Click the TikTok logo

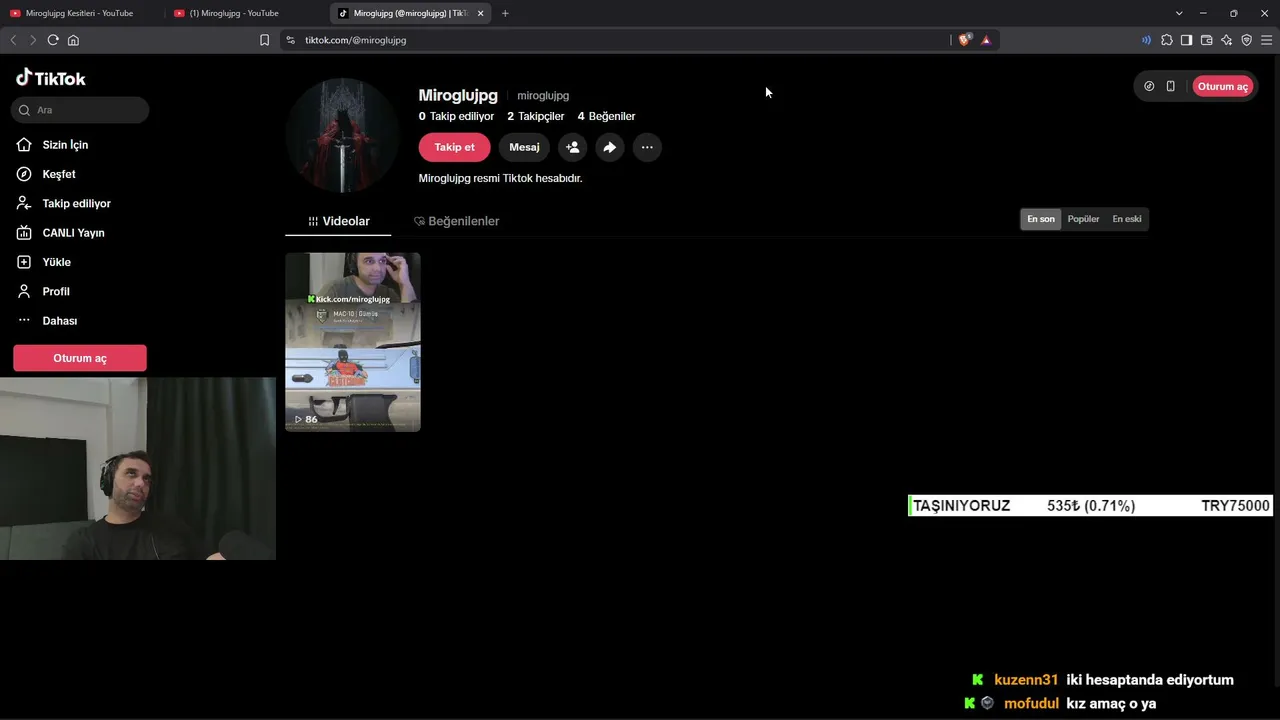click(x=51, y=78)
